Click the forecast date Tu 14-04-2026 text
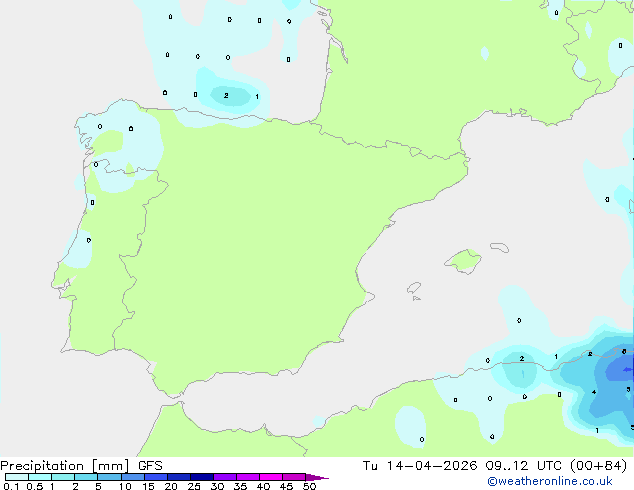Viewport: 634px width, 490px height. 420,466
